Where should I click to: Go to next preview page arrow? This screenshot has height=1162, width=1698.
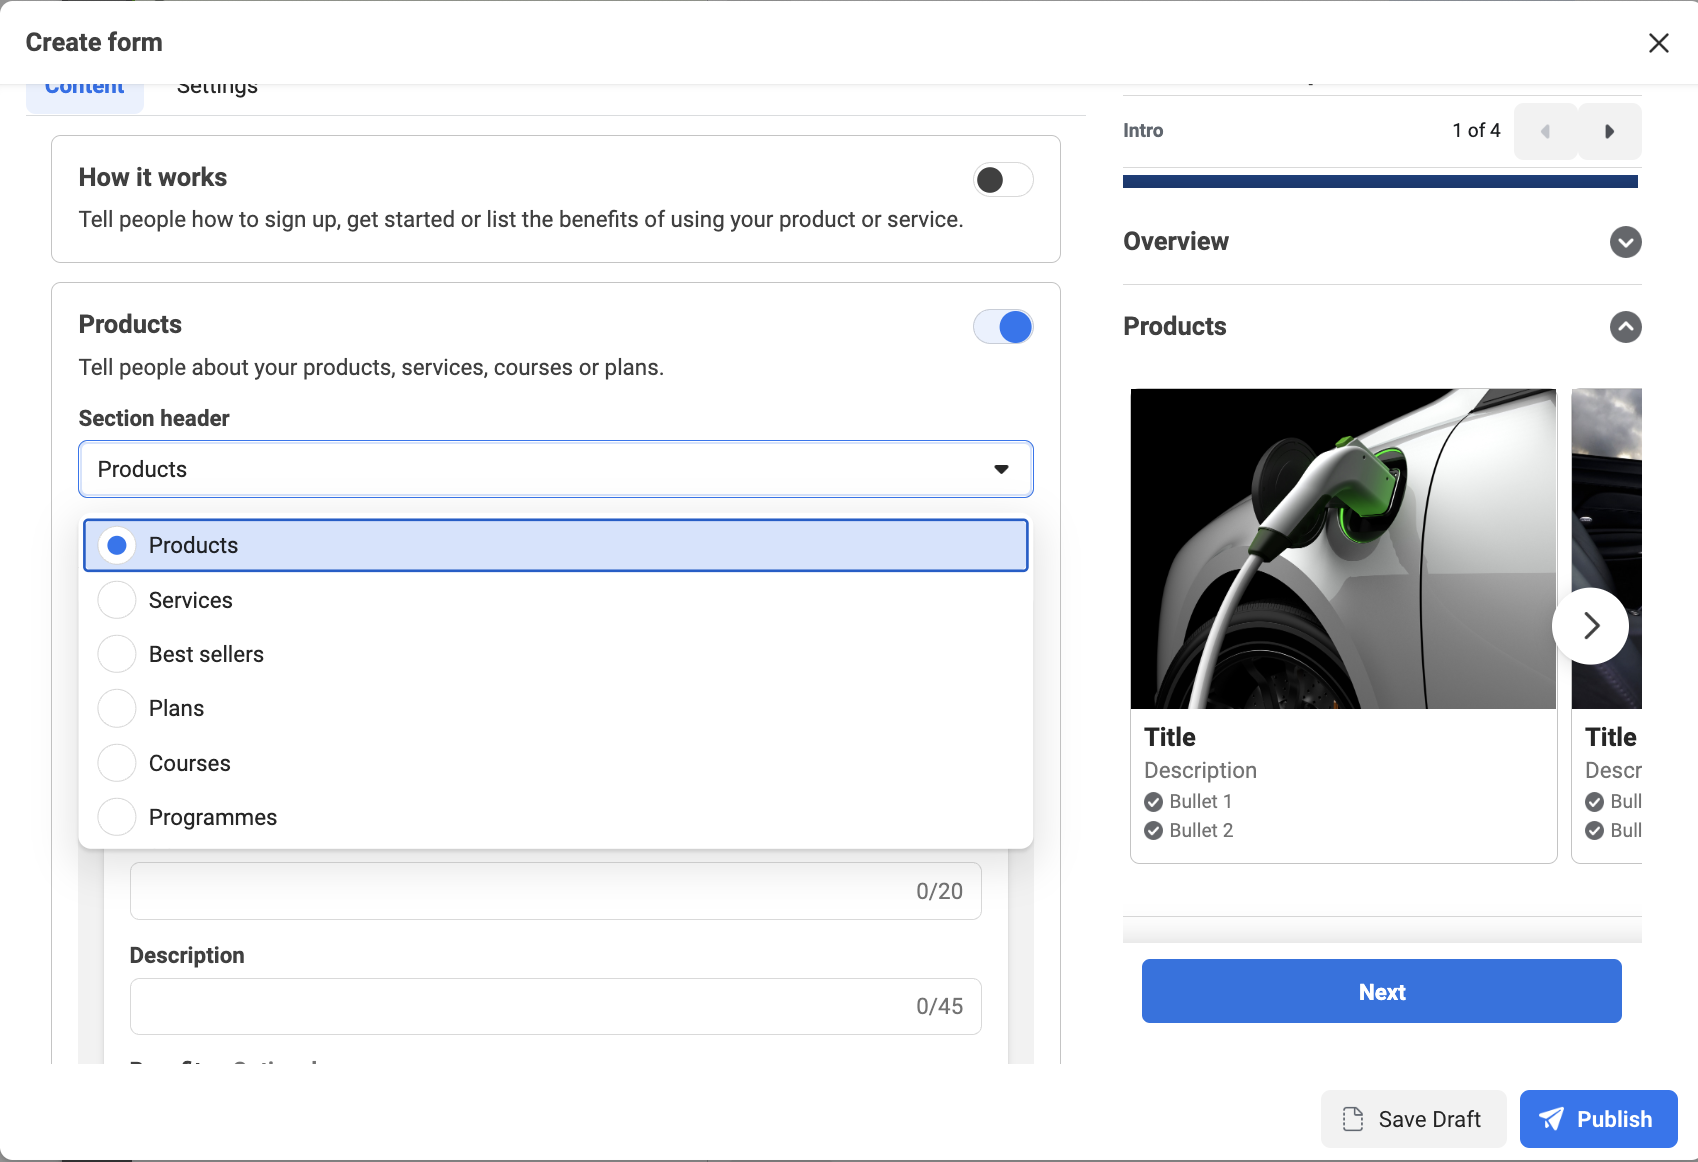(x=1609, y=131)
